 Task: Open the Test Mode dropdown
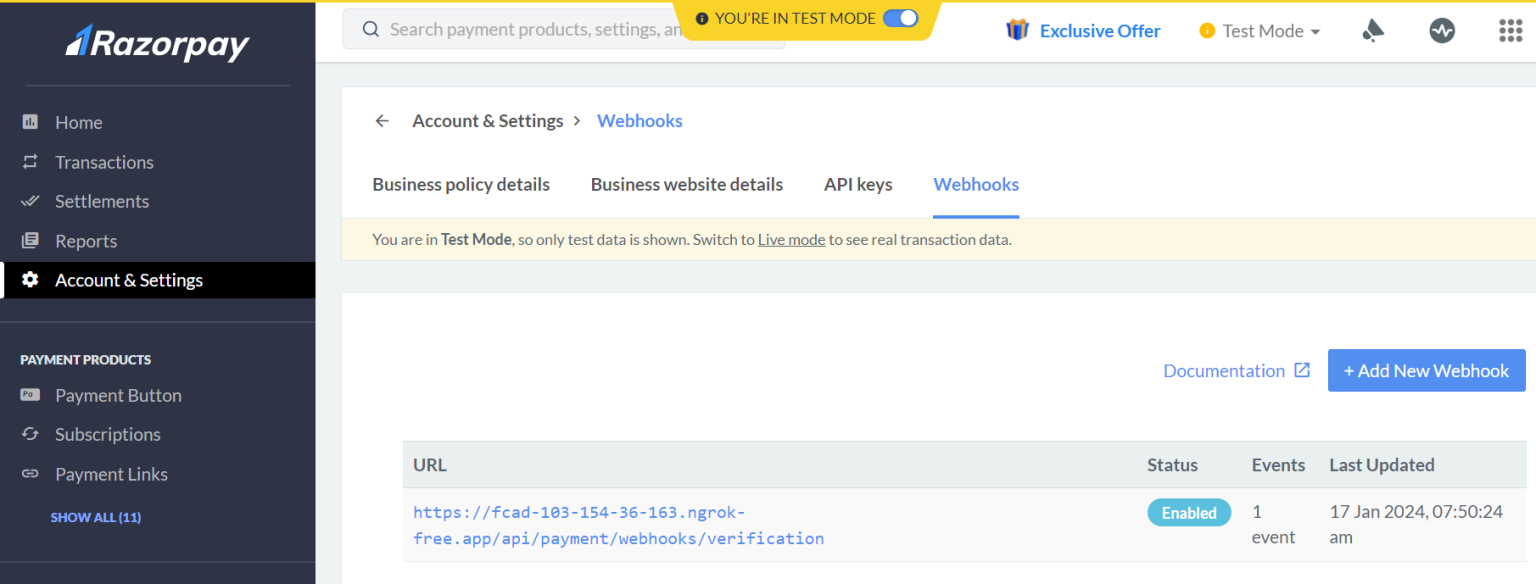[1259, 31]
